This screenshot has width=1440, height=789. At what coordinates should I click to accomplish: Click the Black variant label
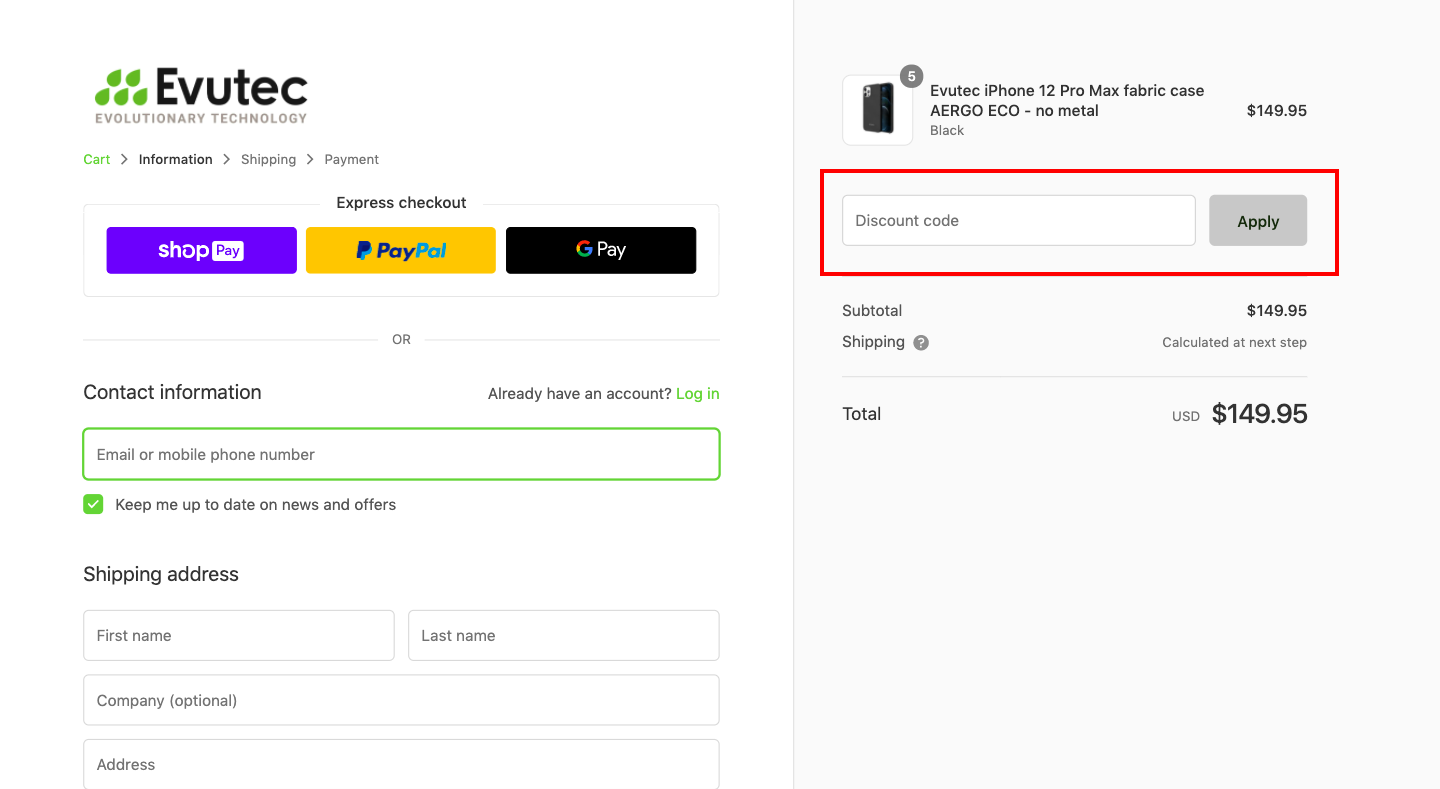point(947,130)
